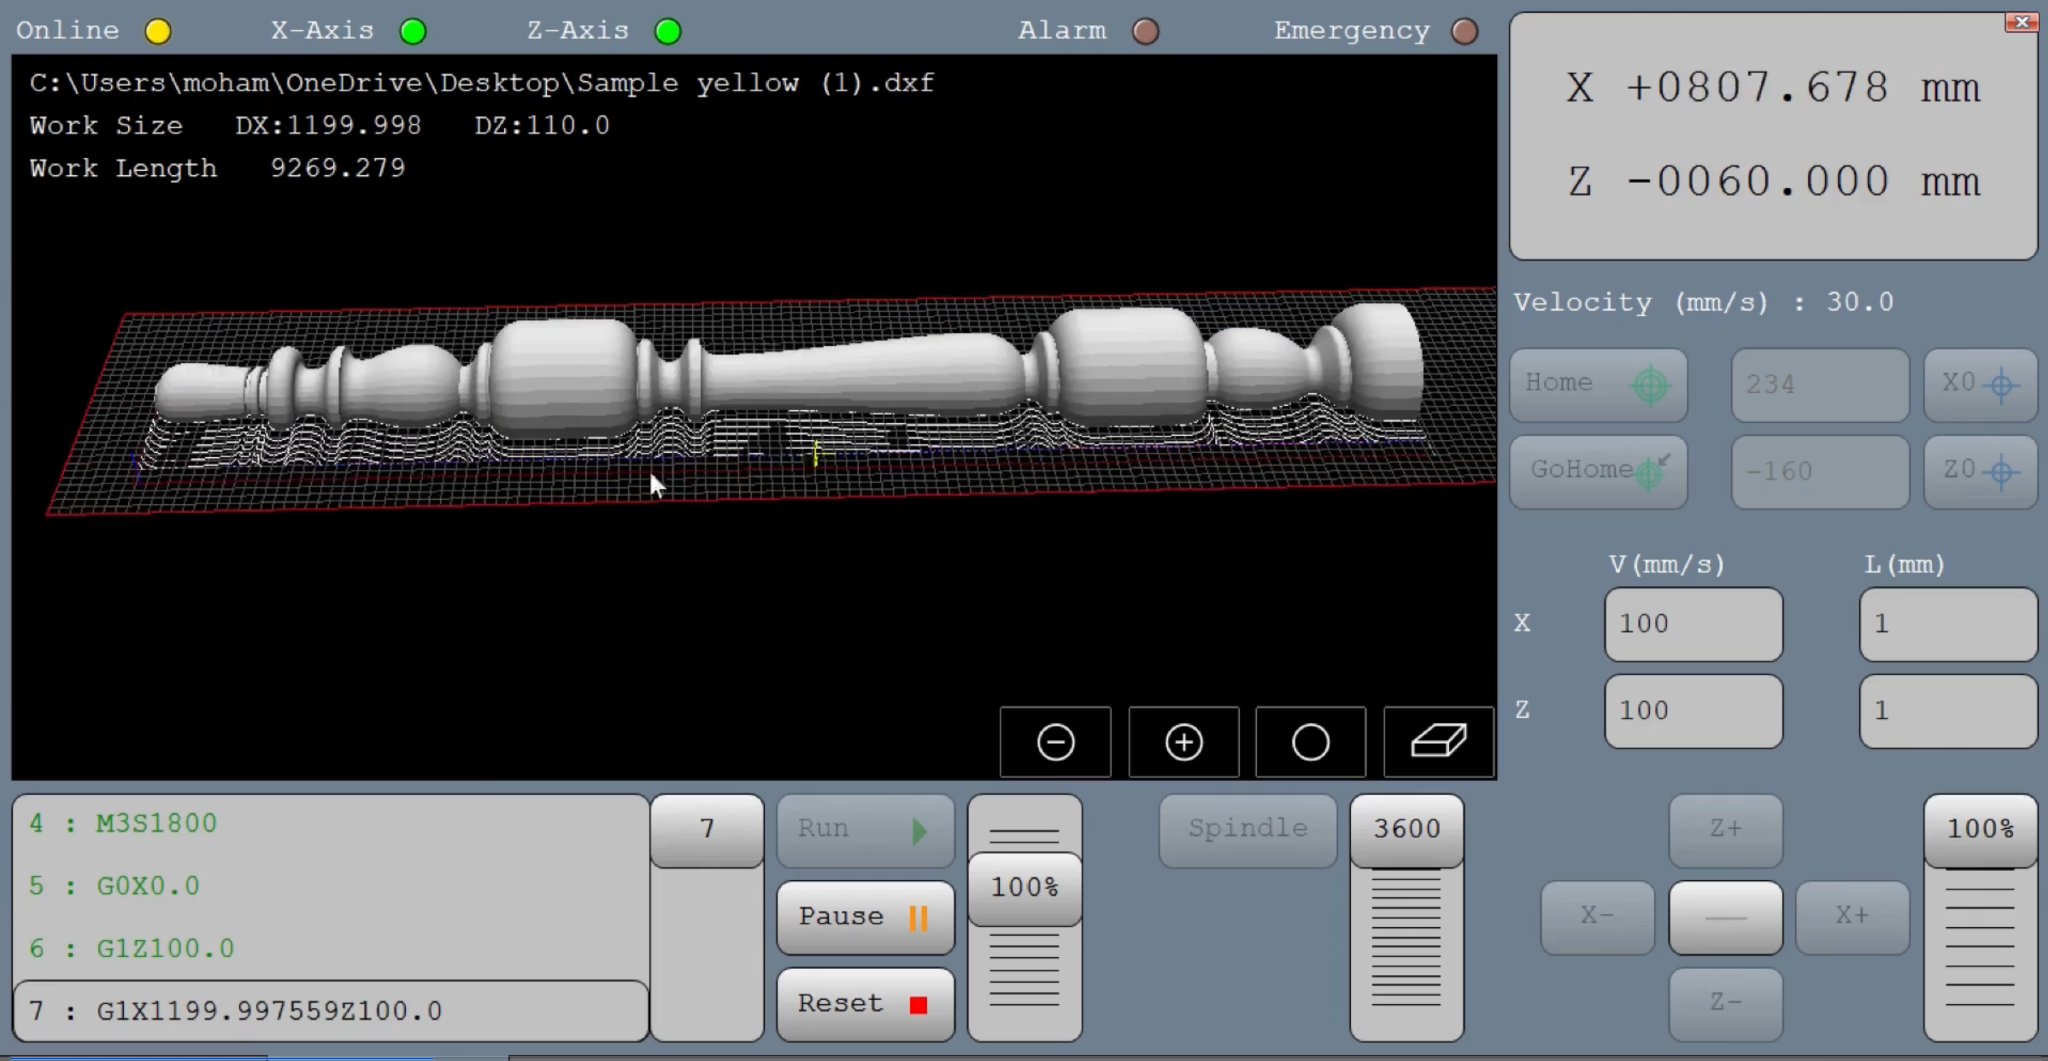Edit the X step length field
Screen dimensions: 2048x1061
click(1948, 624)
